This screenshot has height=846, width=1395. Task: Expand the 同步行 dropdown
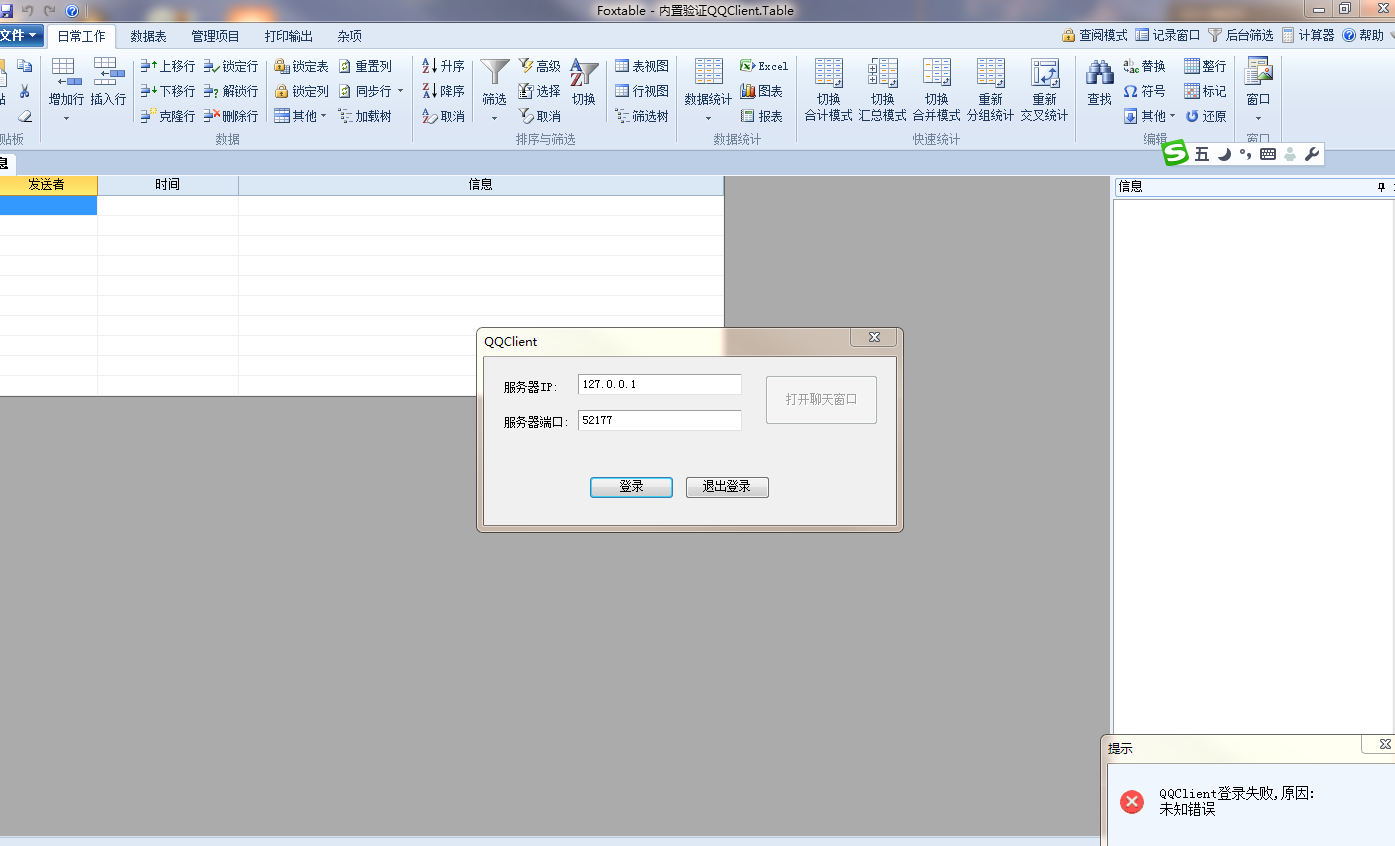400,91
